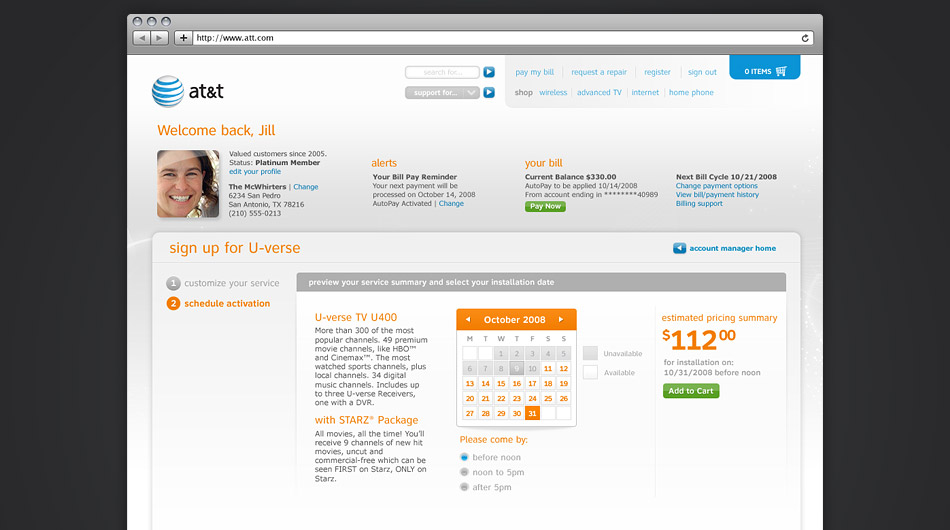Click edit your profile link

(255, 171)
